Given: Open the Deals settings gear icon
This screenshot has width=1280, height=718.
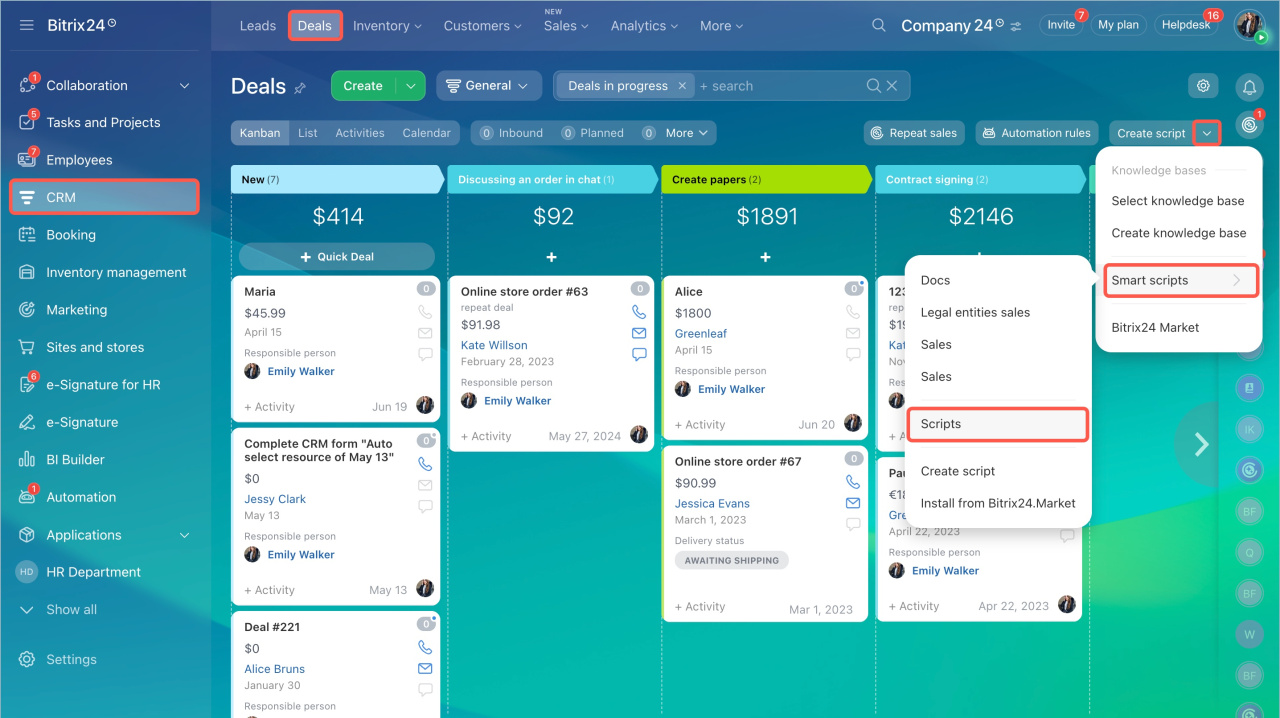Looking at the screenshot, I should coord(1203,86).
